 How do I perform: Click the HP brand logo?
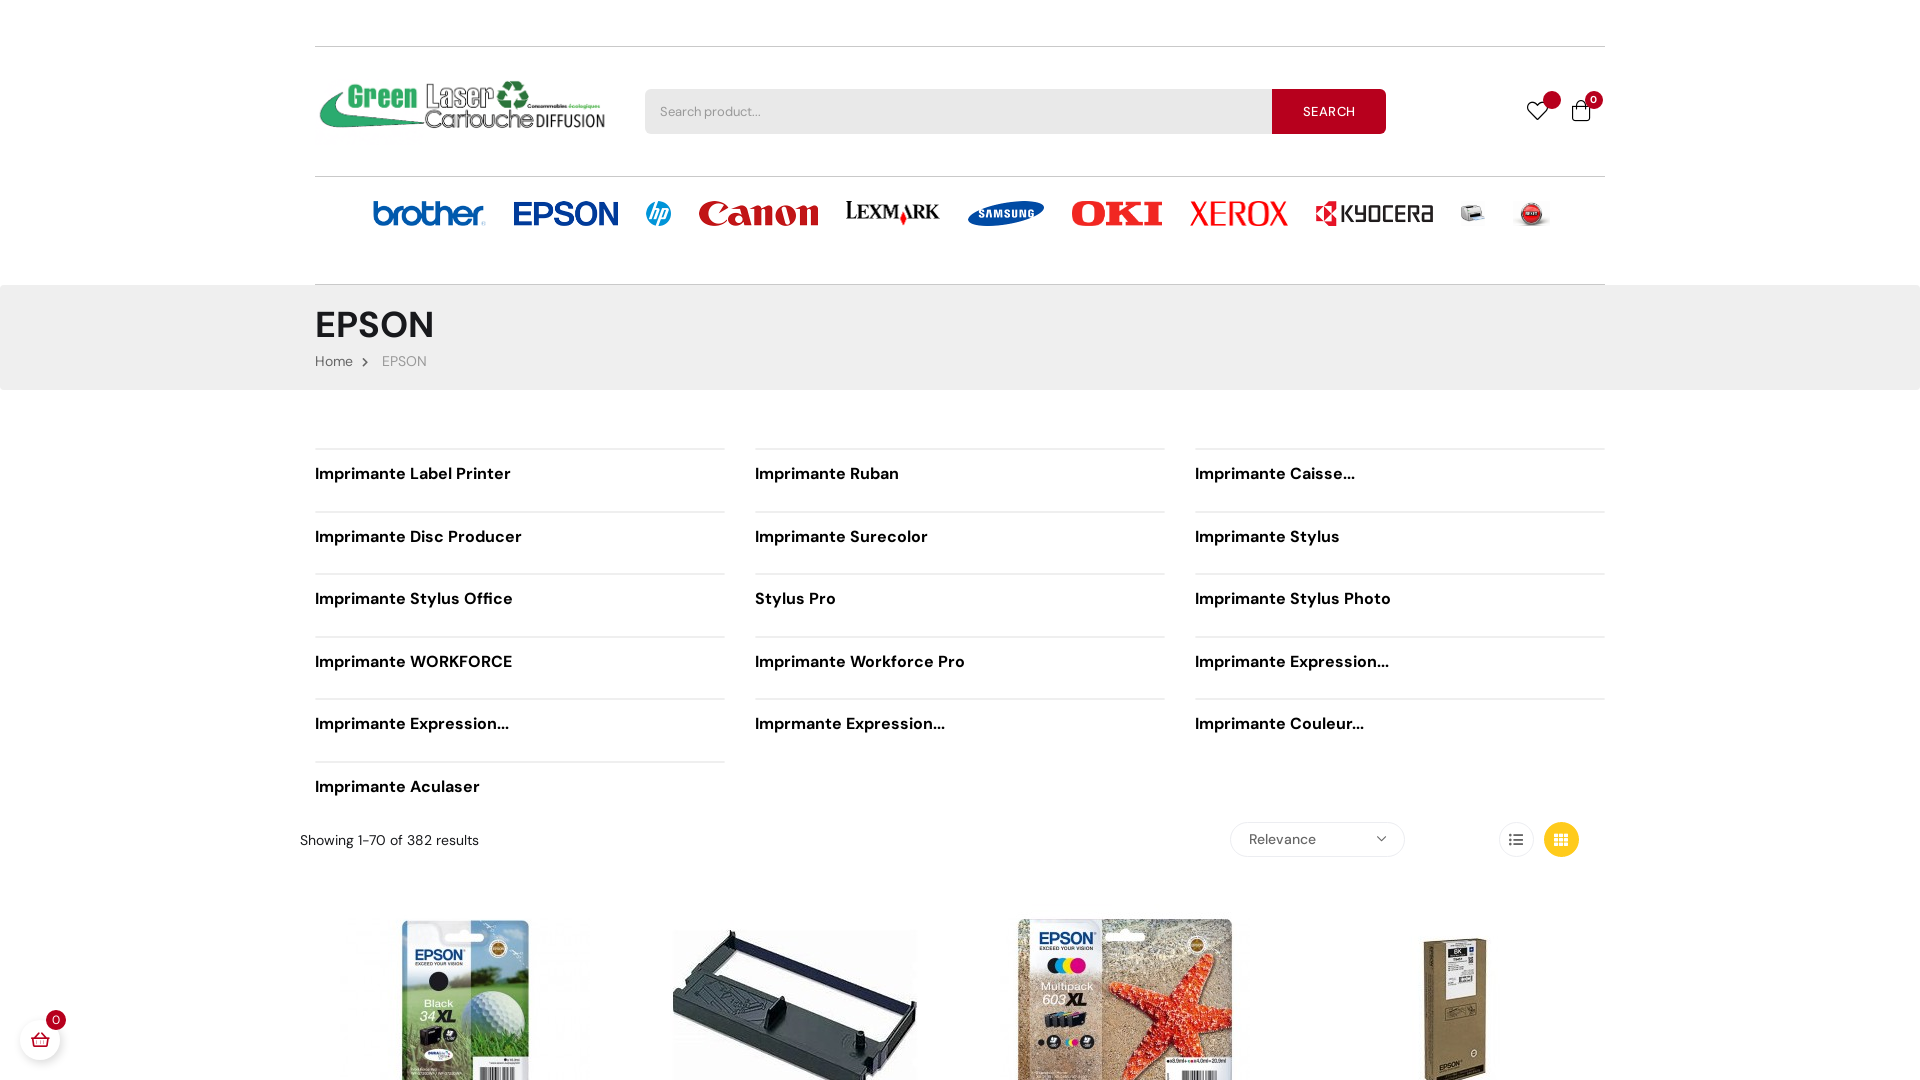click(658, 213)
